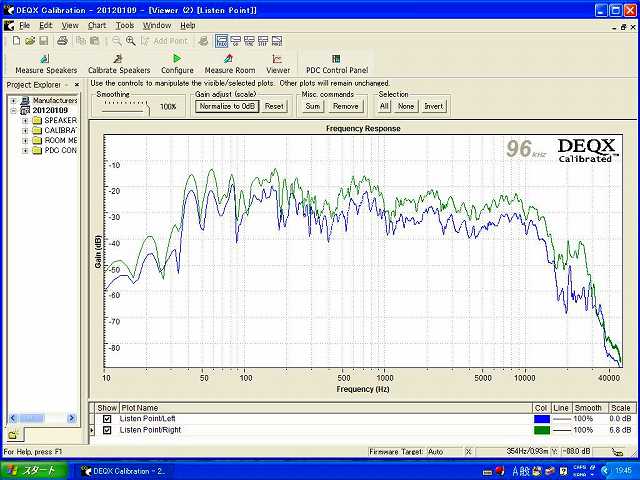The width and height of the screenshot is (640, 480).
Task: Click the None selection button
Action: click(x=406, y=107)
